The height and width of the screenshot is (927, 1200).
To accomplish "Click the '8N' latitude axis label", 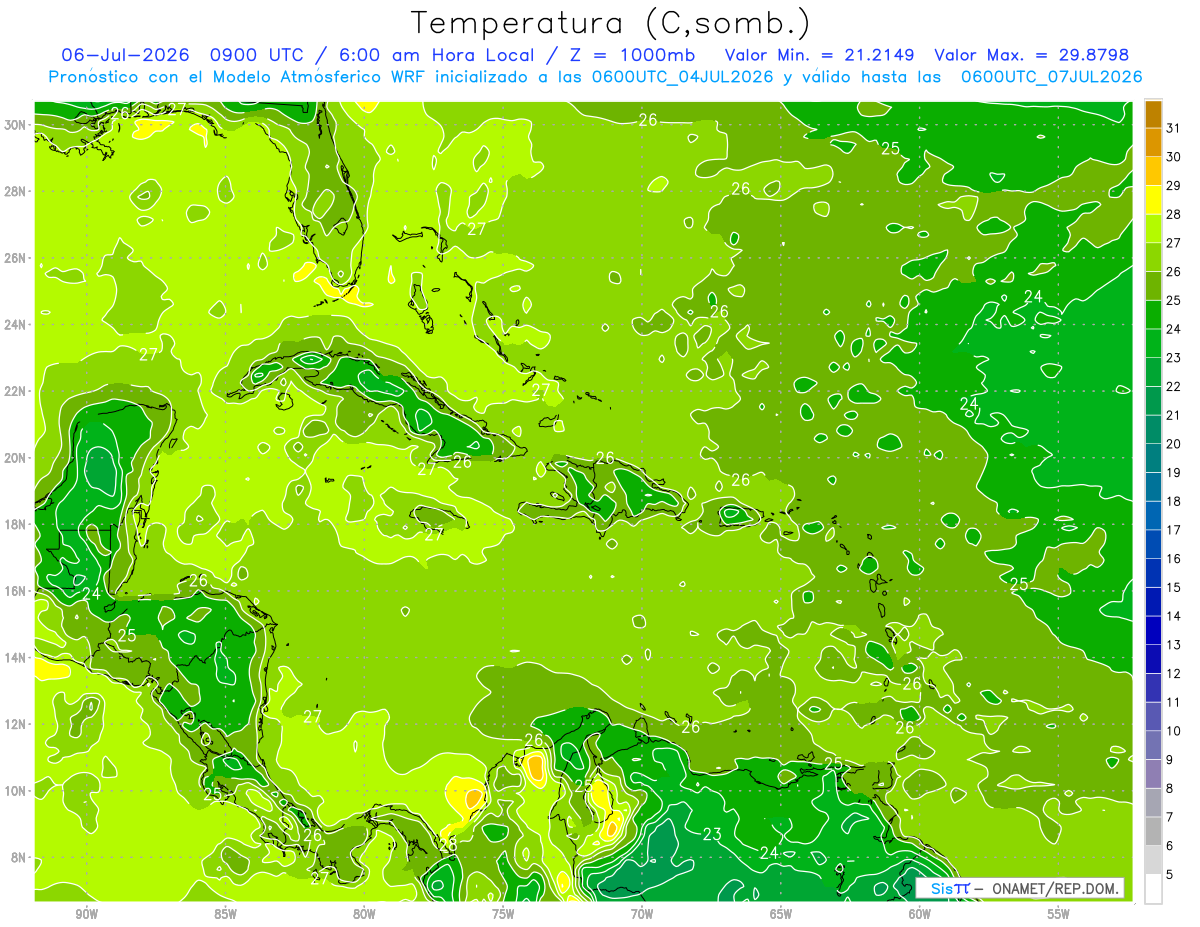I will [x=19, y=858].
